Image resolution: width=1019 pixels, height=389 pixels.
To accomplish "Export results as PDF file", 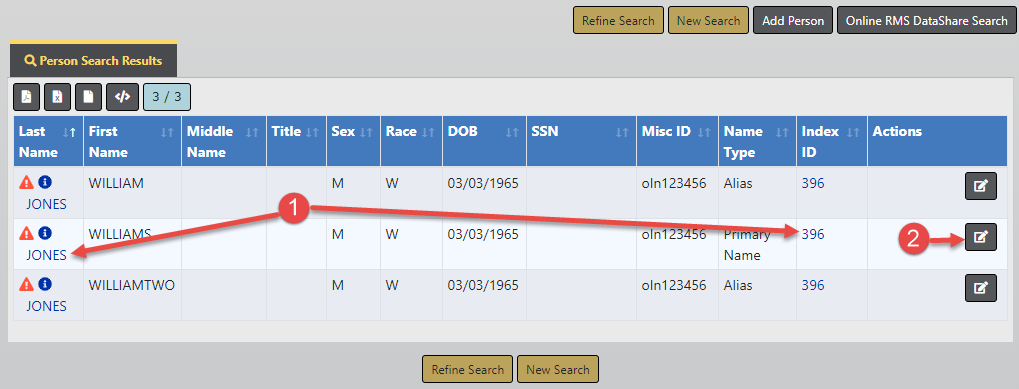I will pyautogui.click(x=27, y=97).
